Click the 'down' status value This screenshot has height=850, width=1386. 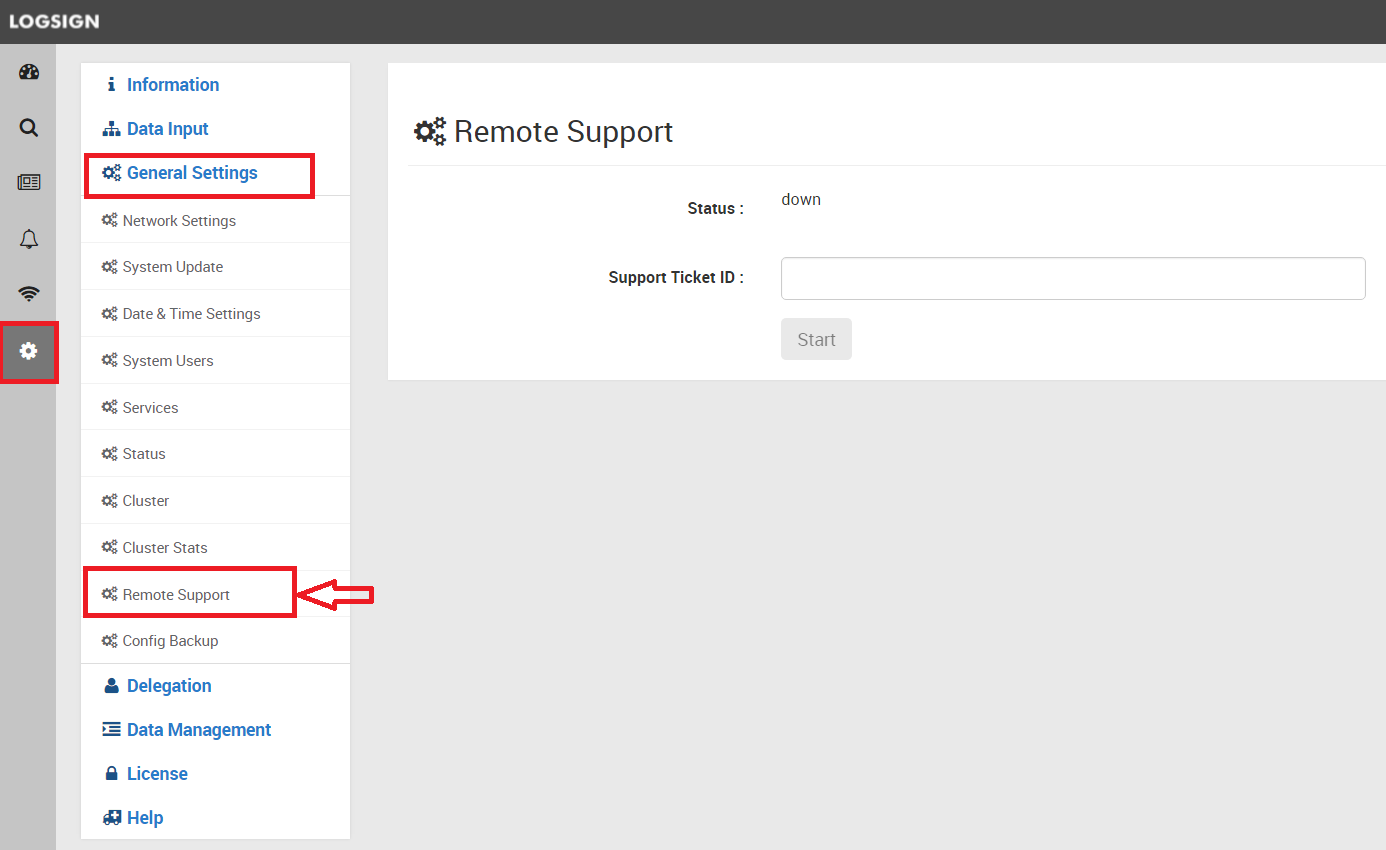pos(801,199)
